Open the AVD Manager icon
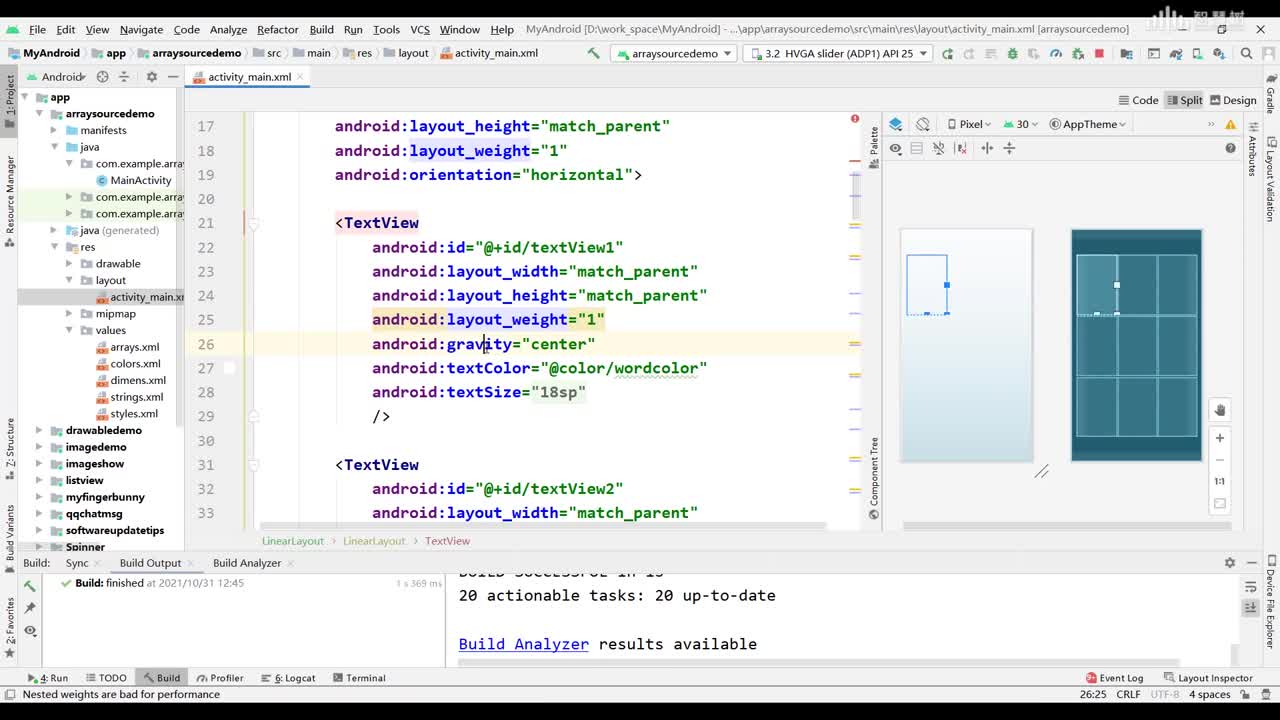The width and height of the screenshot is (1280, 720). coord(1197,53)
